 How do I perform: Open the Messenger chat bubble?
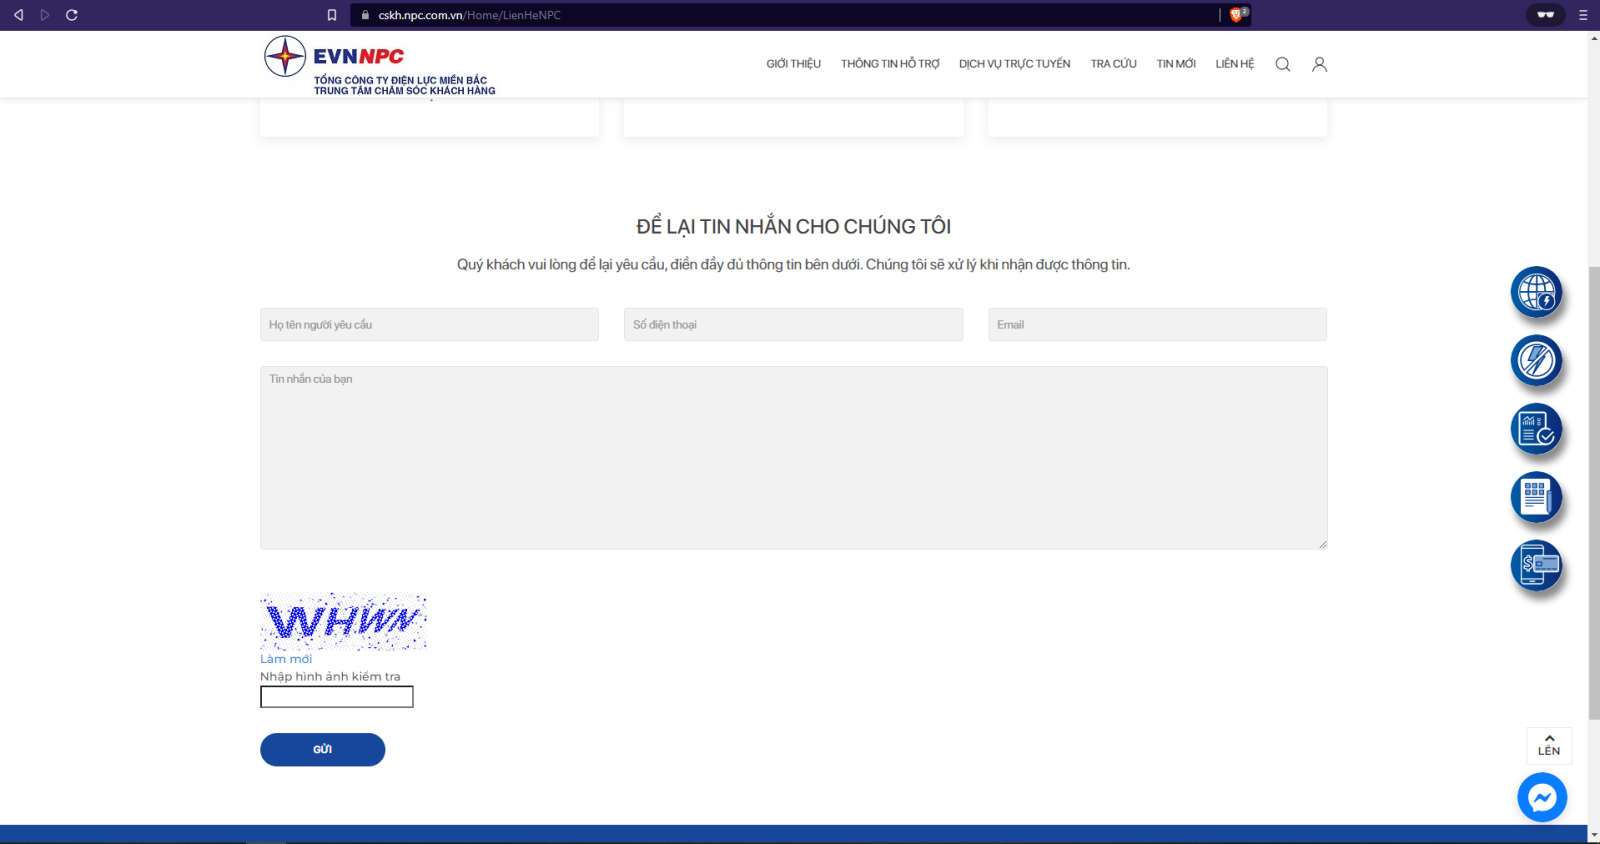pos(1541,797)
